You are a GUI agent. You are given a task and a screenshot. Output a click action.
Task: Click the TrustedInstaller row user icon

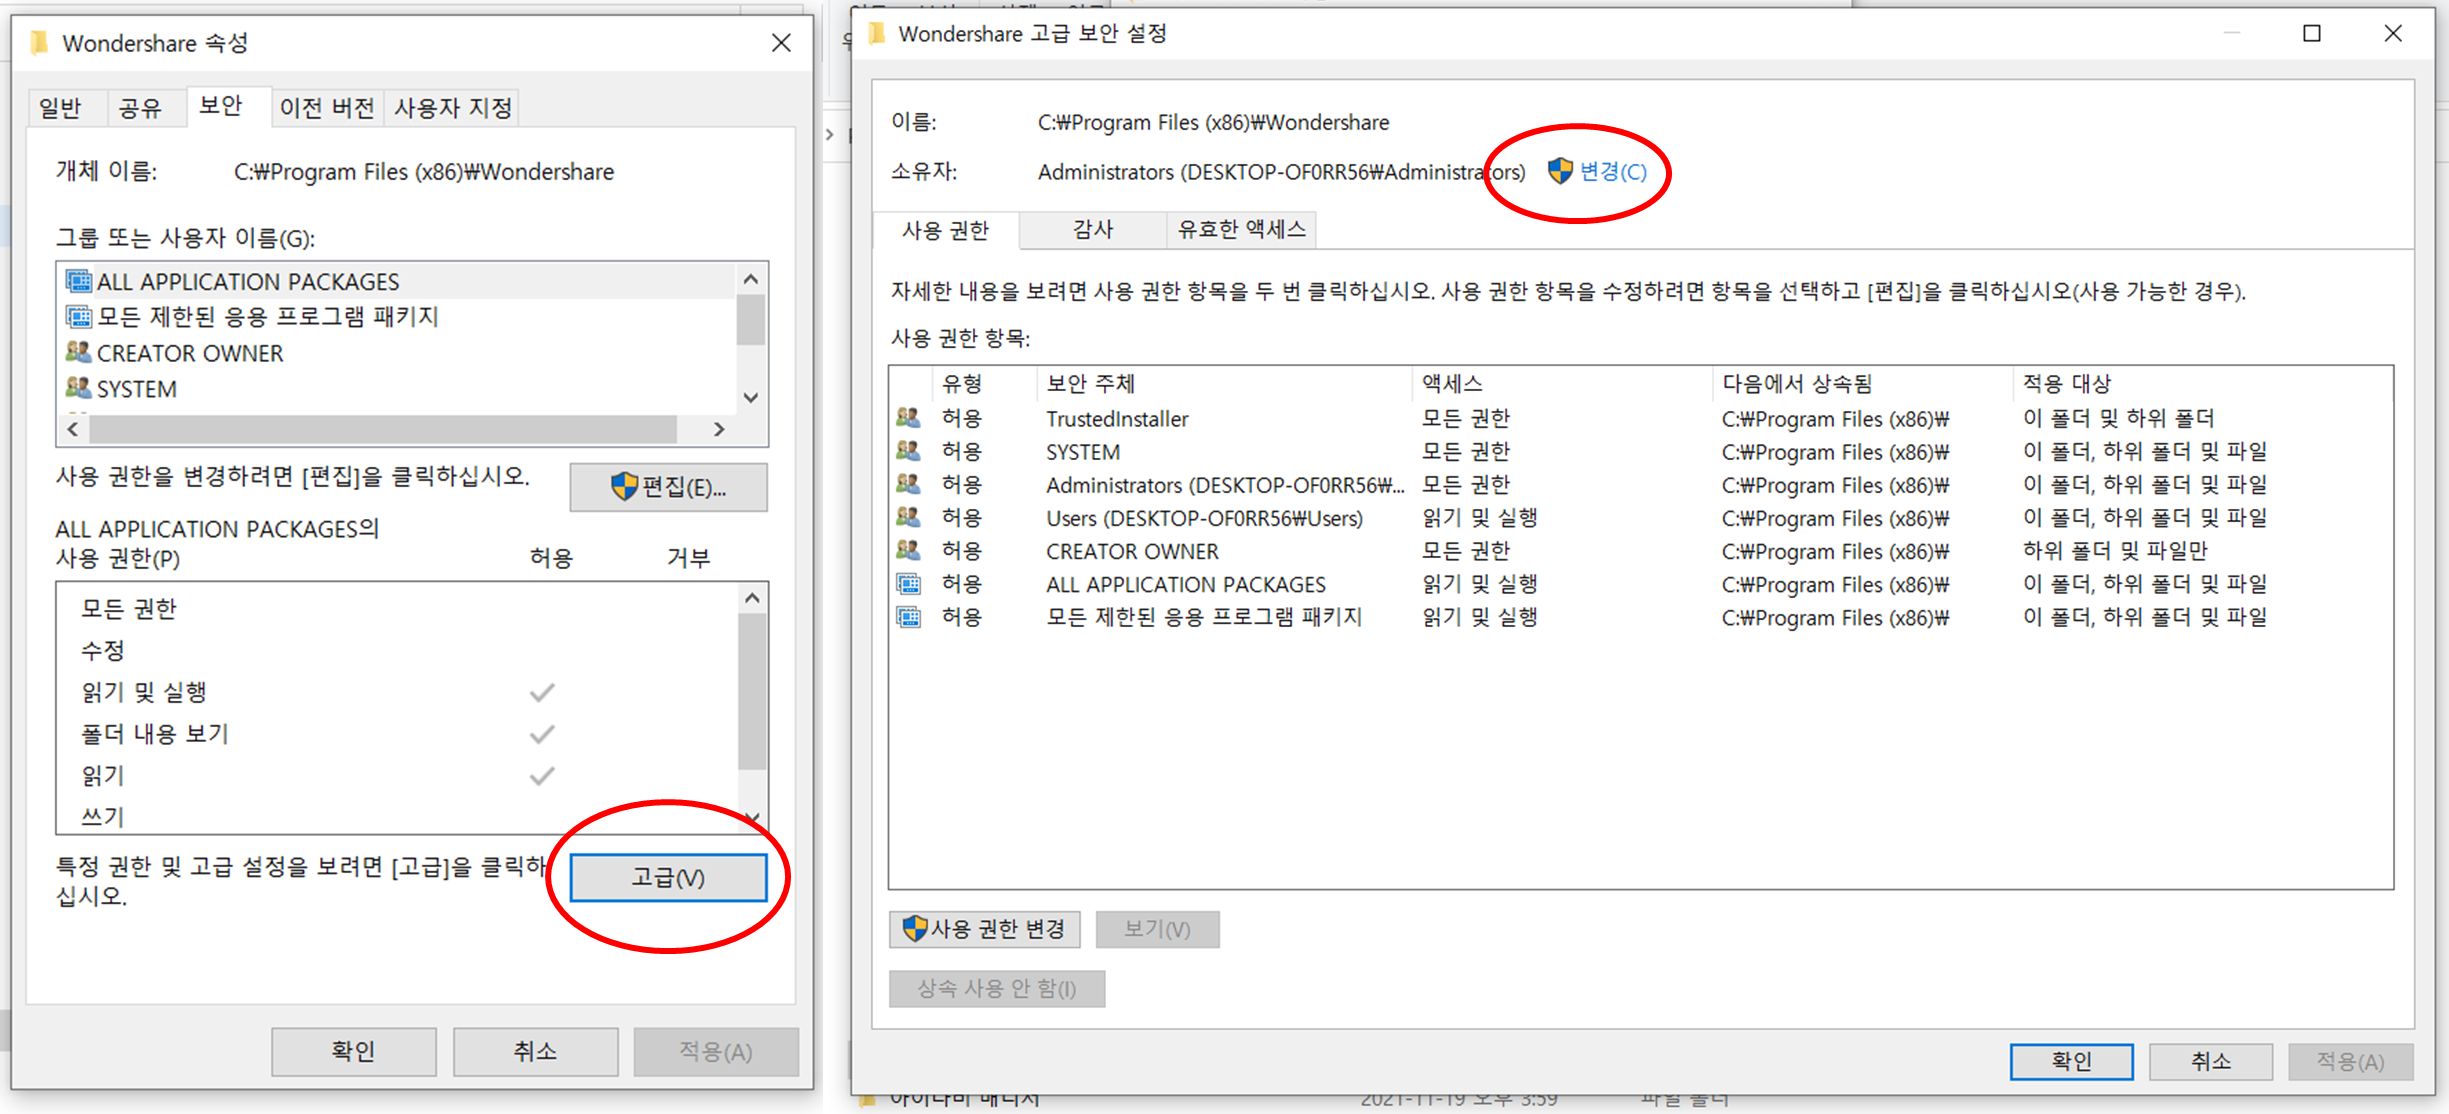[908, 418]
